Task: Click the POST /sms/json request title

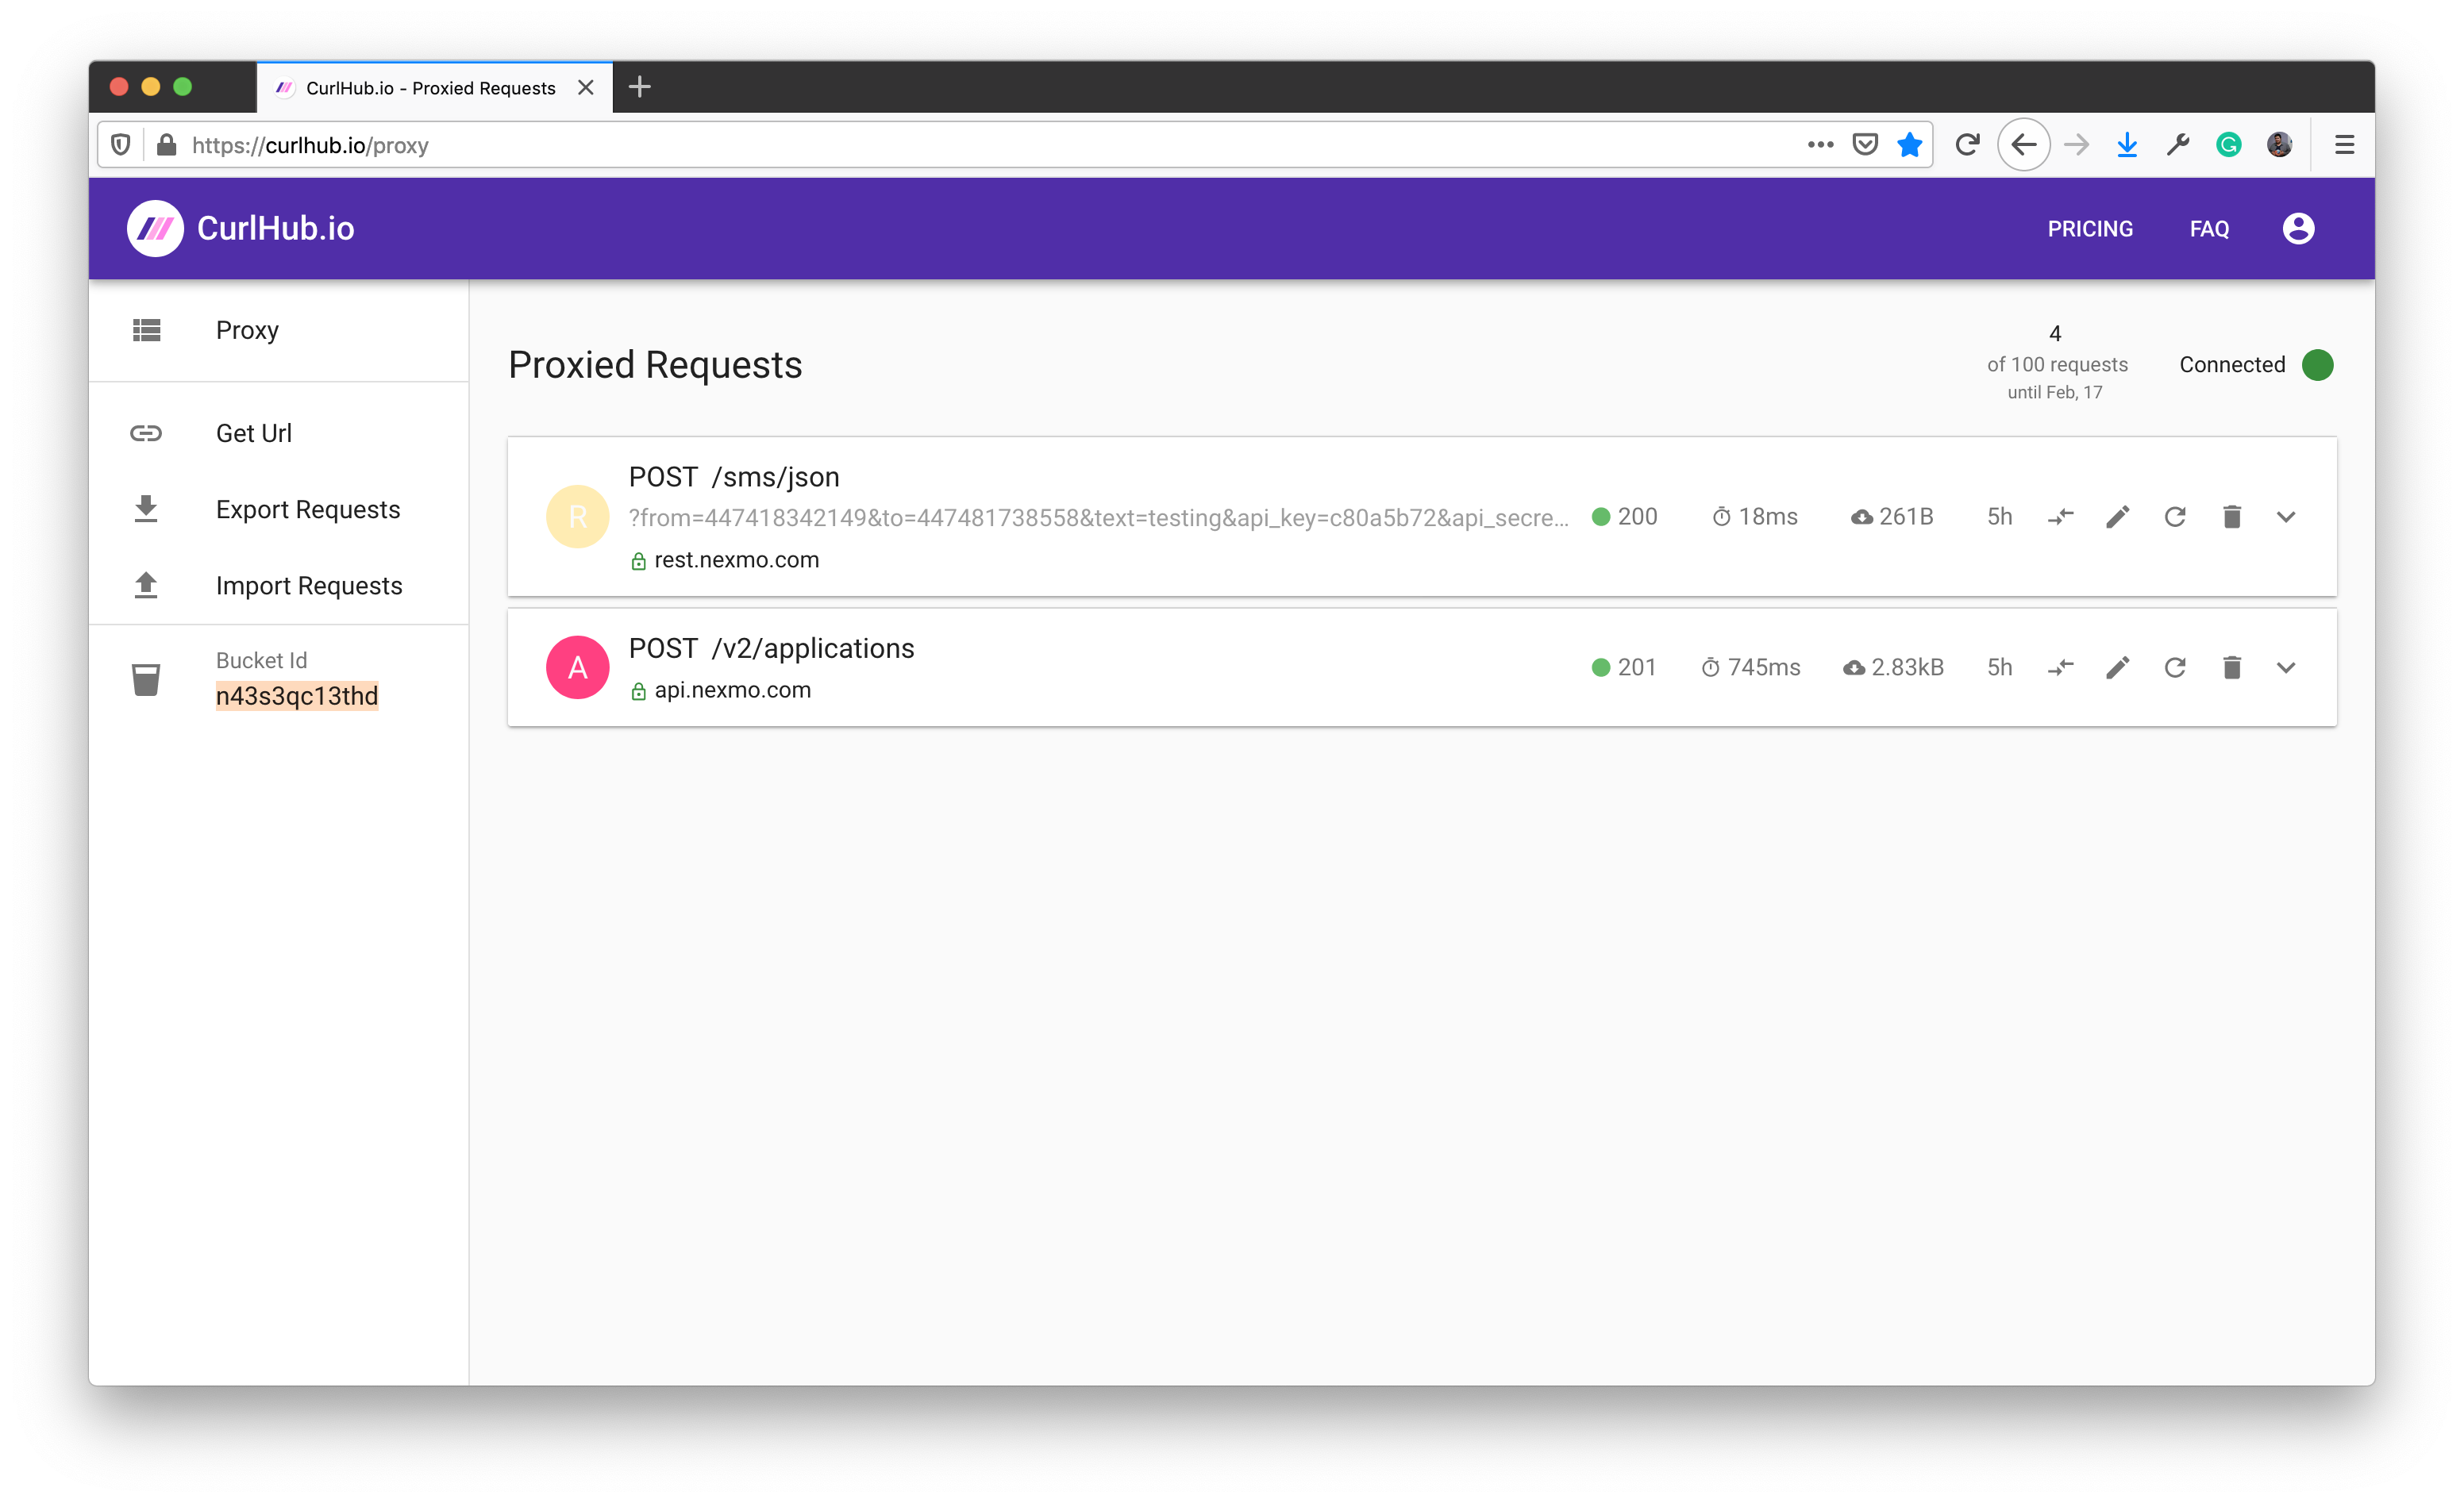Action: pyautogui.click(x=734, y=477)
